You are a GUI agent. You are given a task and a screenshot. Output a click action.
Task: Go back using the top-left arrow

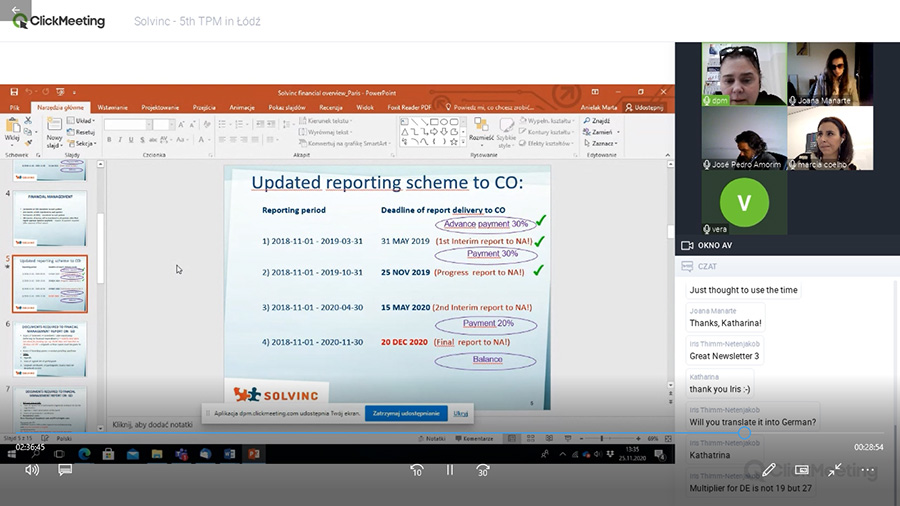click(x=15, y=10)
